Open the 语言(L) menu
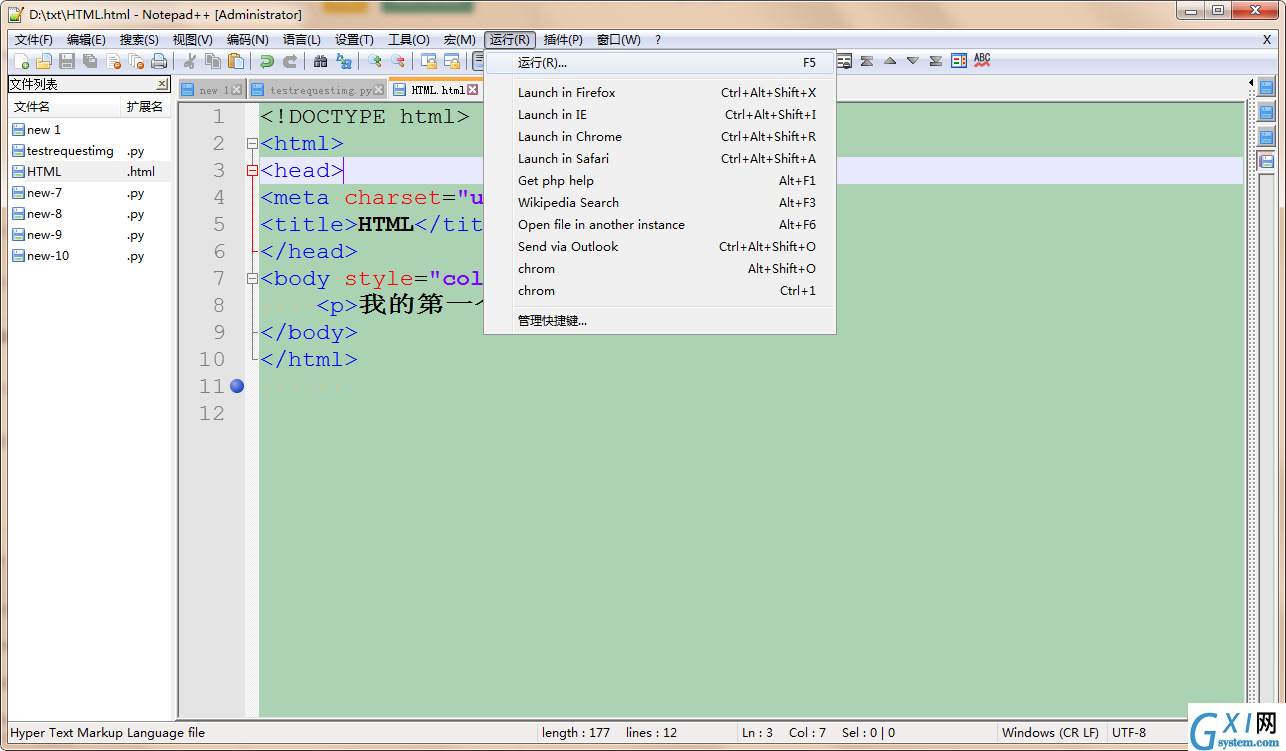This screenshot has width=1286, height=751. (x=301, y=40)
